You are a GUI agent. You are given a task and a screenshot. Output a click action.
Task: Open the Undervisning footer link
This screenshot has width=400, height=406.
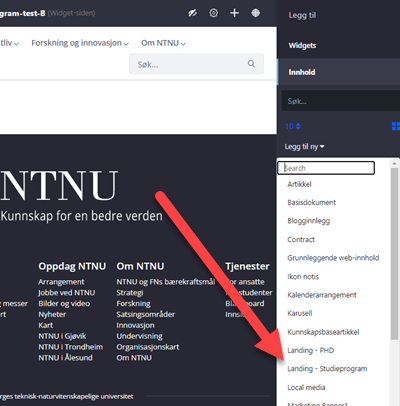coord(139,336)
